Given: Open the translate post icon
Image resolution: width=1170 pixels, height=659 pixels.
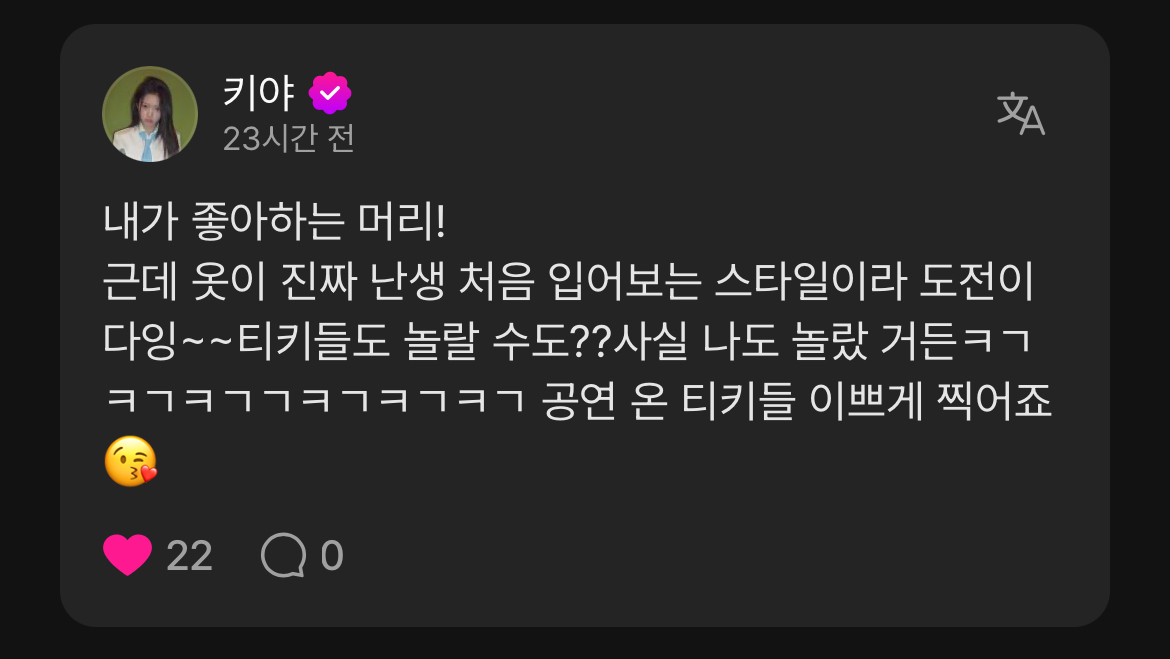Looking at the screenshot, I should tap(1021, 113).
